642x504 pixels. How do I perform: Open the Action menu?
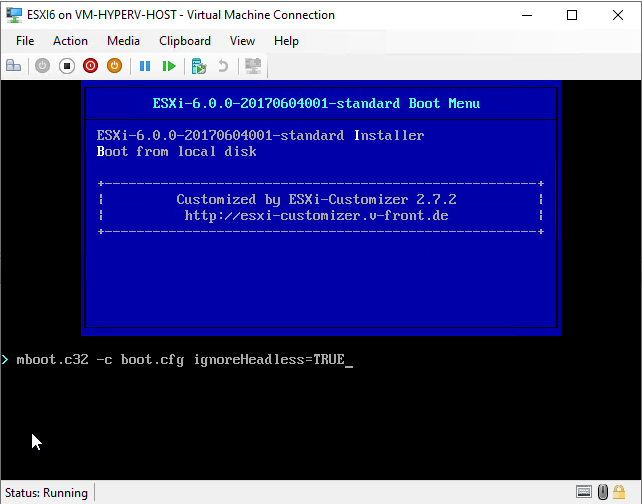coord(70,41)
